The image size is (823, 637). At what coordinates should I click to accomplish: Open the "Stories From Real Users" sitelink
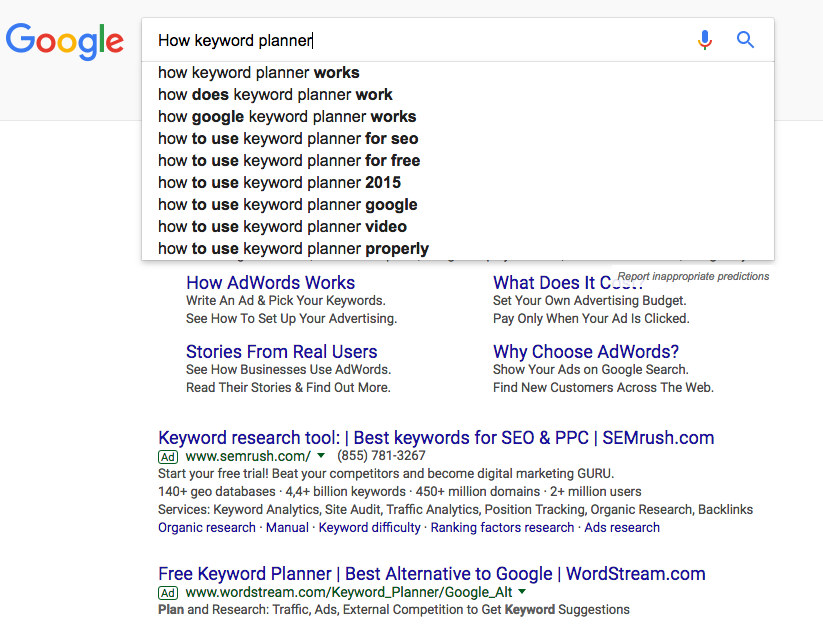(x=281, y=352)
